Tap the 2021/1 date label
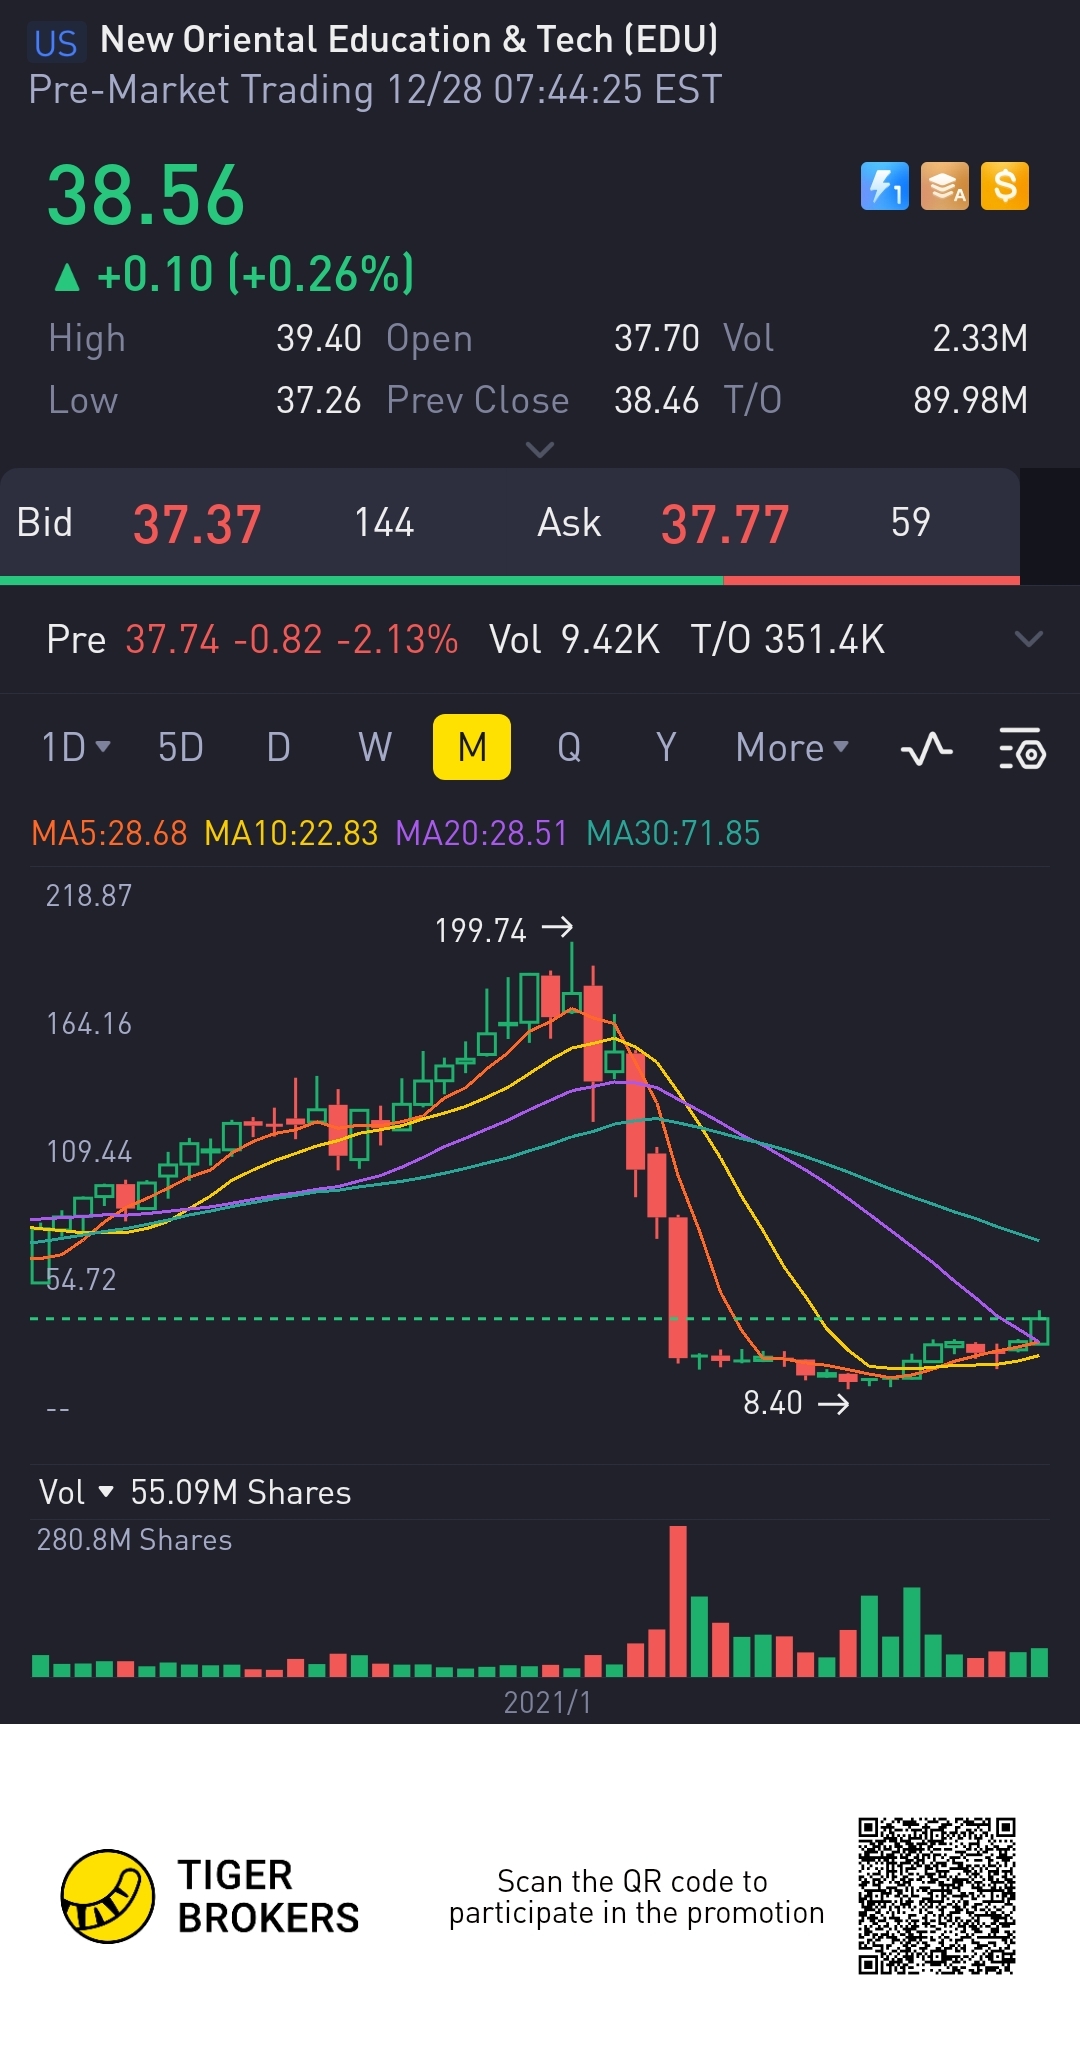The width and height of the screenshot is (1080, 2069). coord(547,1702)
